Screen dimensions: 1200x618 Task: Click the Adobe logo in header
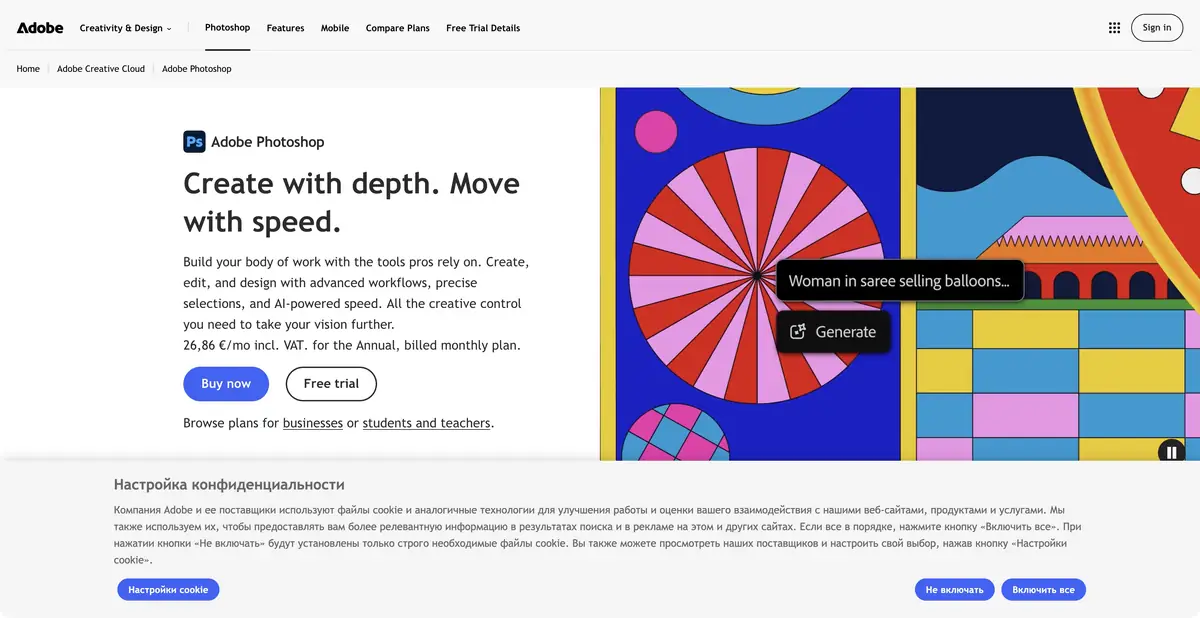coord(39,28)
